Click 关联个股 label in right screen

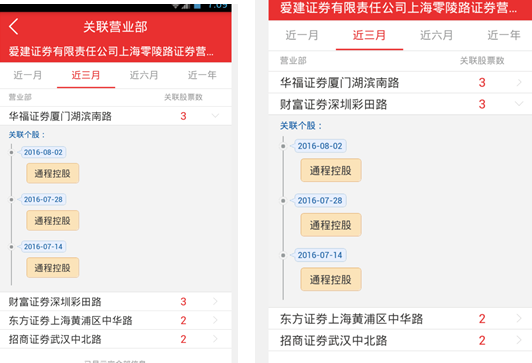coord(301,126)
